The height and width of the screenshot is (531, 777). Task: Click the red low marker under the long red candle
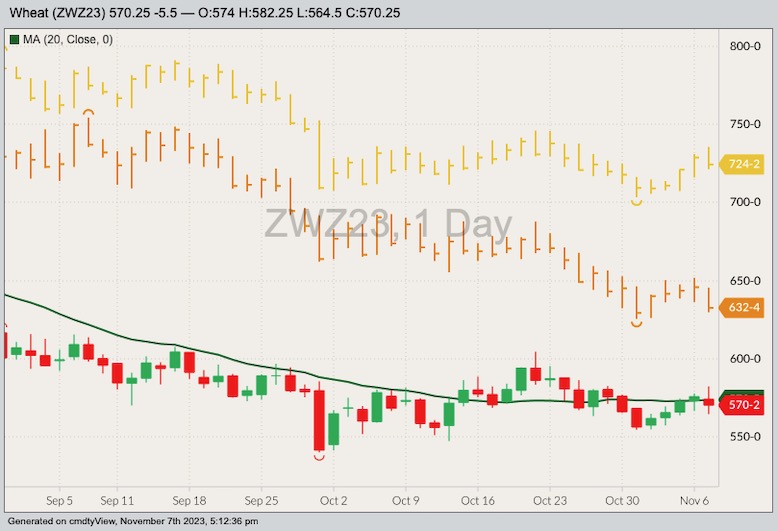coord(319,457)
